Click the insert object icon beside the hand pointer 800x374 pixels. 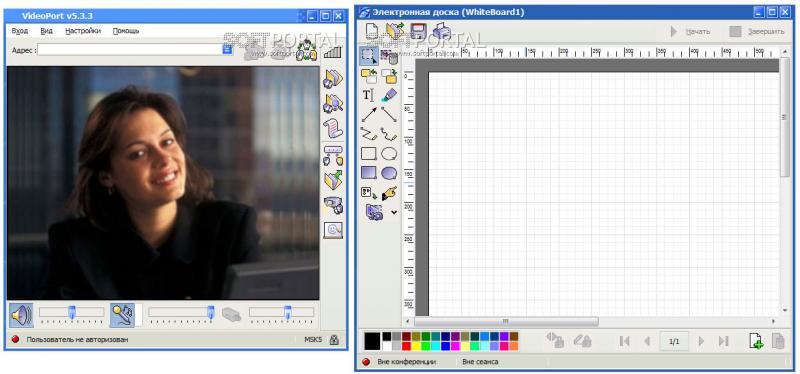pyautogui.click(x=369, y=193)
